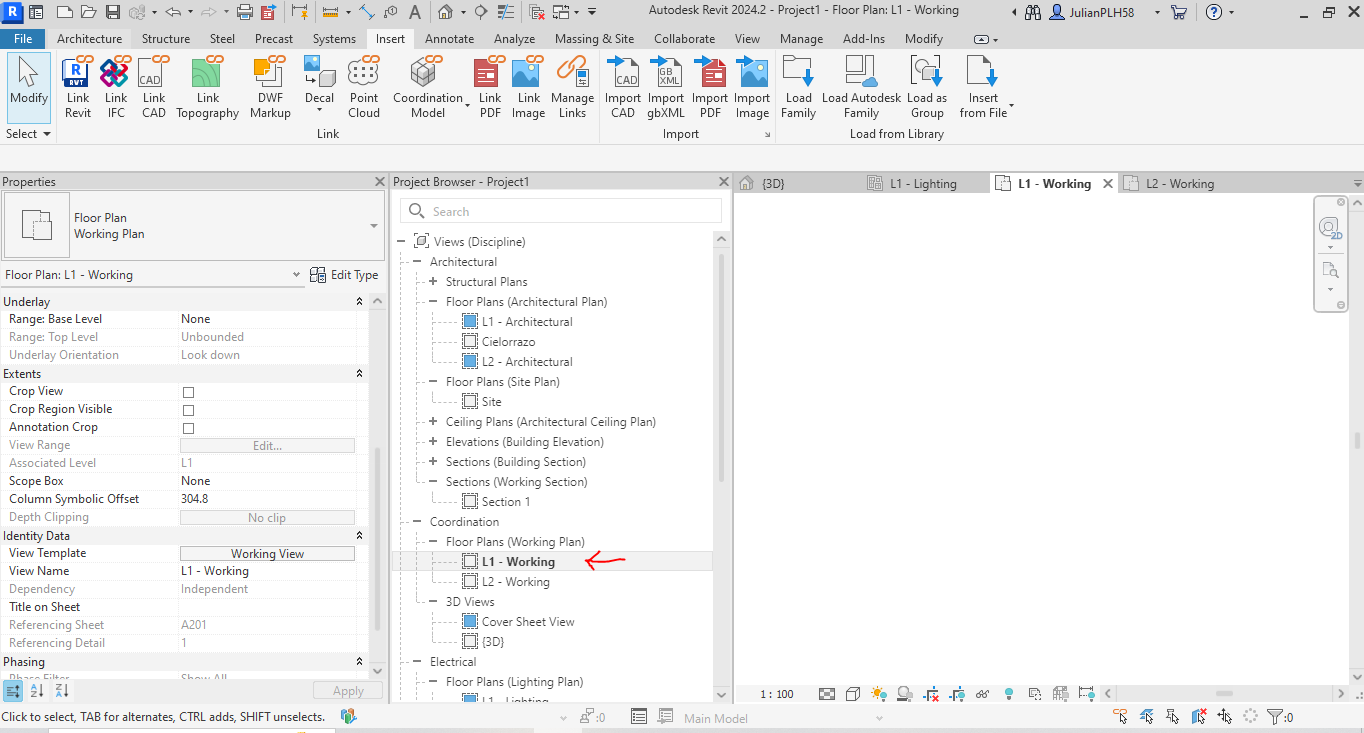Collapse the Extents properties section
This screenshot has width=1364, height=733.
click(360, 373)
